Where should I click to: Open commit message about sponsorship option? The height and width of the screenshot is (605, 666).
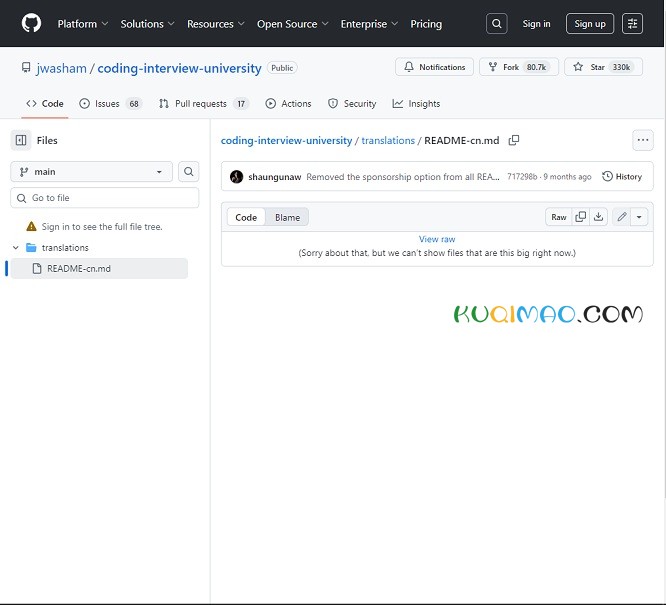coord(403,177)
